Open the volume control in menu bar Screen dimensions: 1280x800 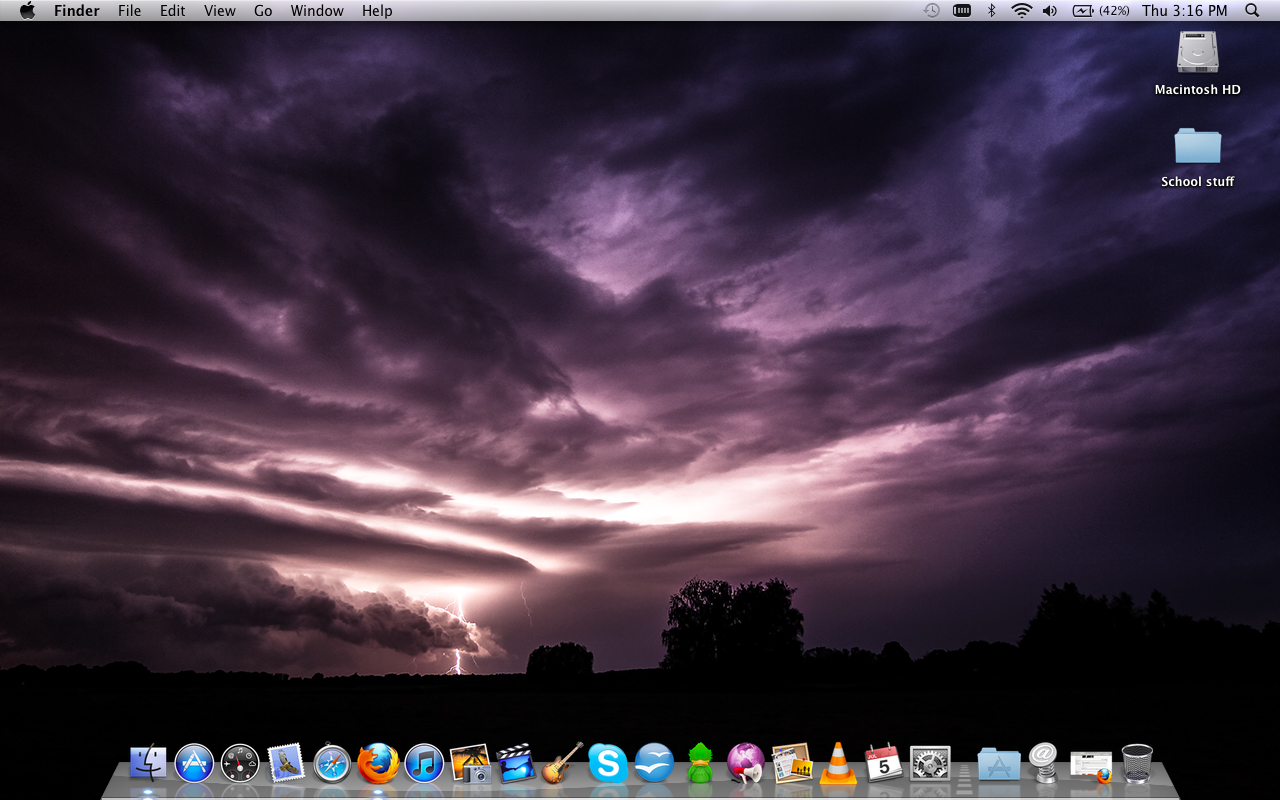point(1050,11)
